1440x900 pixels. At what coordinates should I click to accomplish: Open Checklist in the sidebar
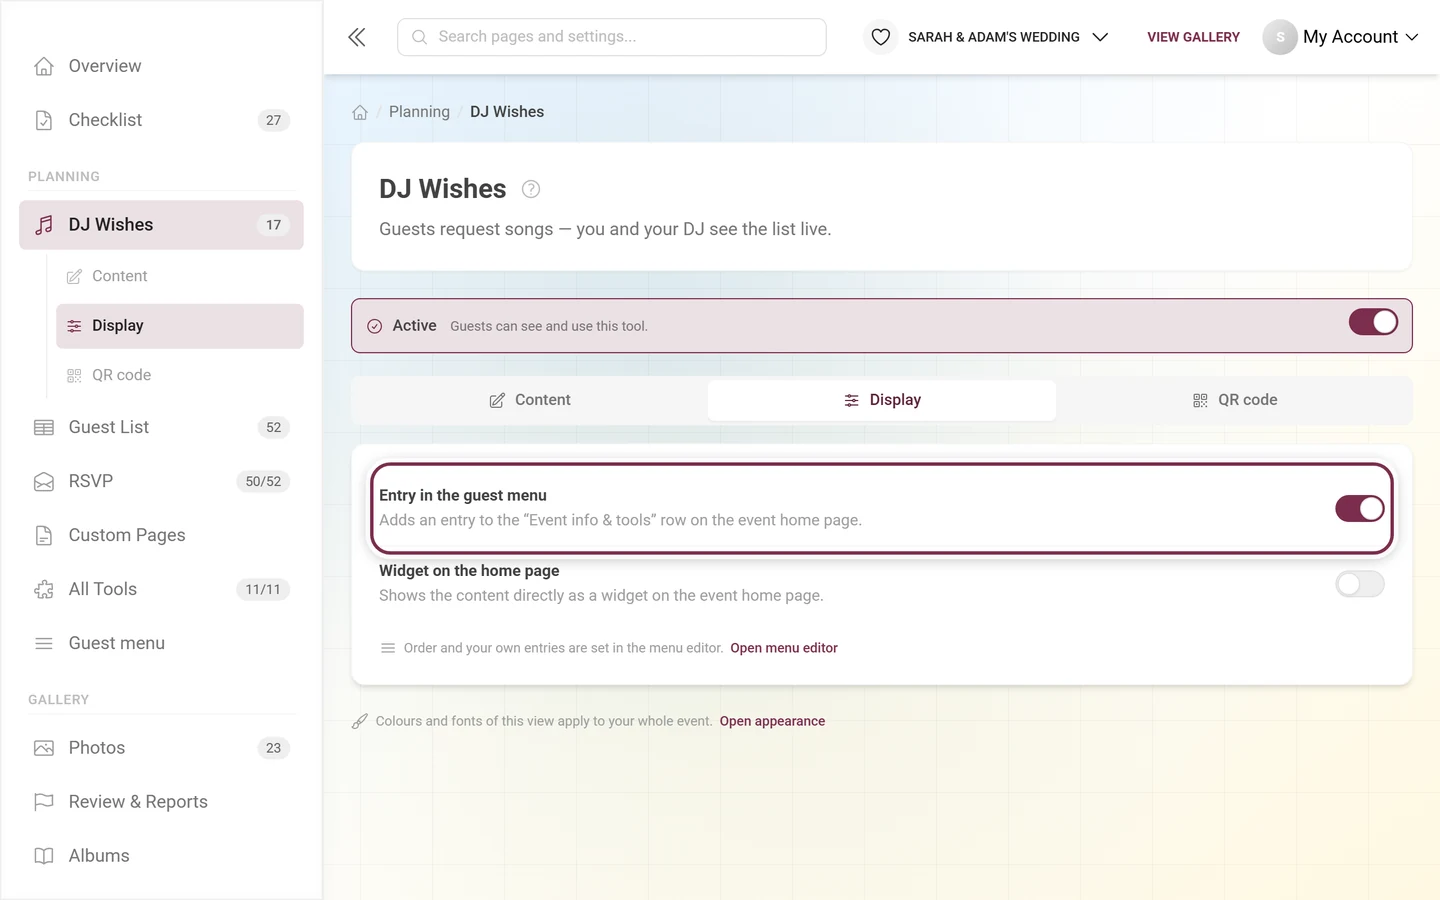pyautogui.click(x=161, y=120)
